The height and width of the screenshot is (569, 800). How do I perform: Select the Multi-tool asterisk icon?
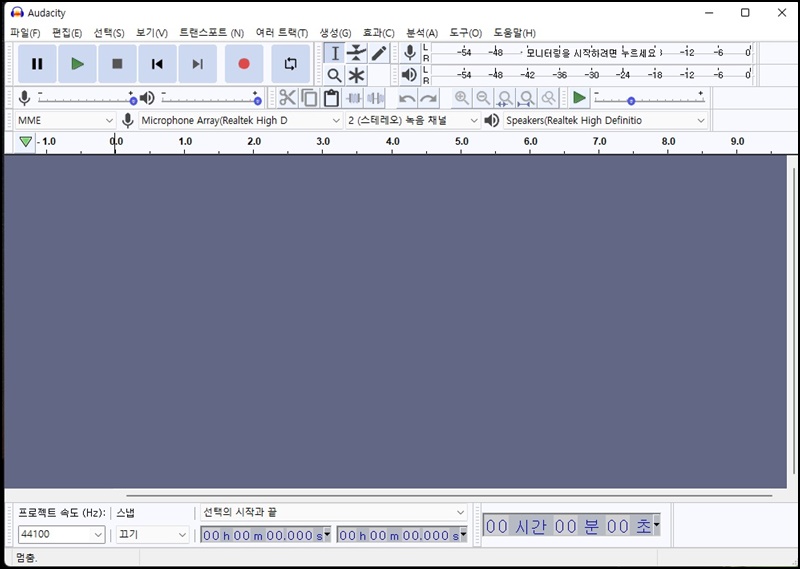(x=356, y=76)
